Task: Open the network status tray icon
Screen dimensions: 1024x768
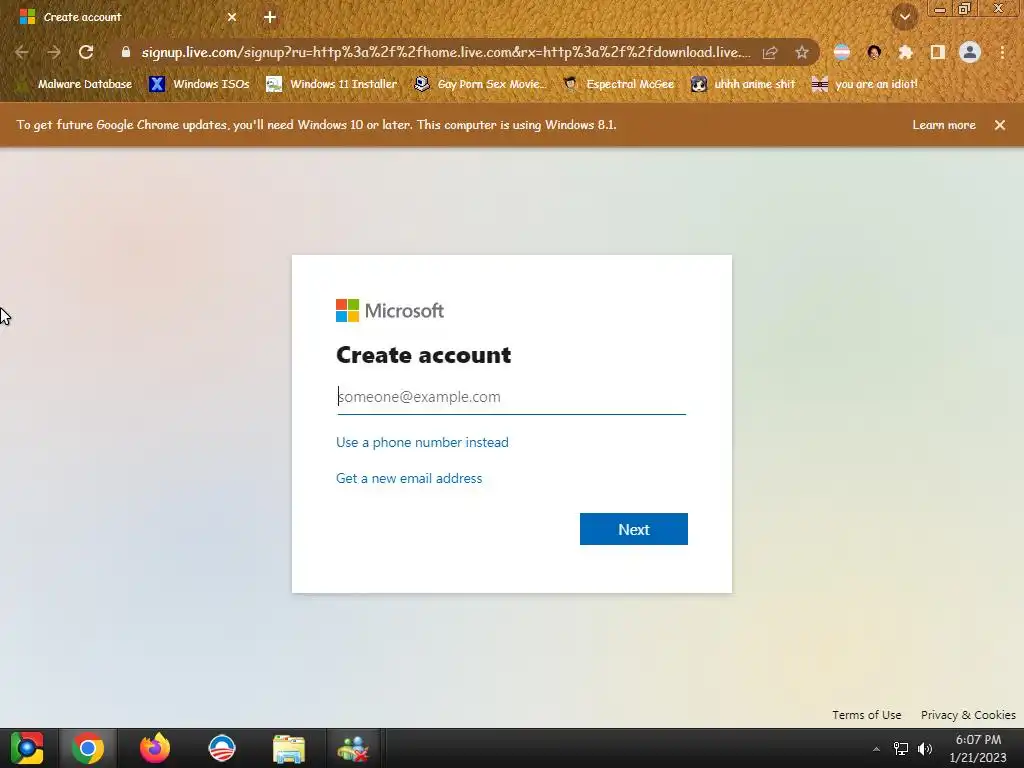Action: coord(901,748)
